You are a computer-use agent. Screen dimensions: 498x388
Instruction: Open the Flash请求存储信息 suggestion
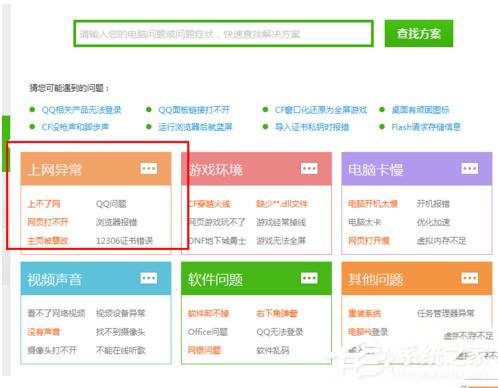pos(426,127)
